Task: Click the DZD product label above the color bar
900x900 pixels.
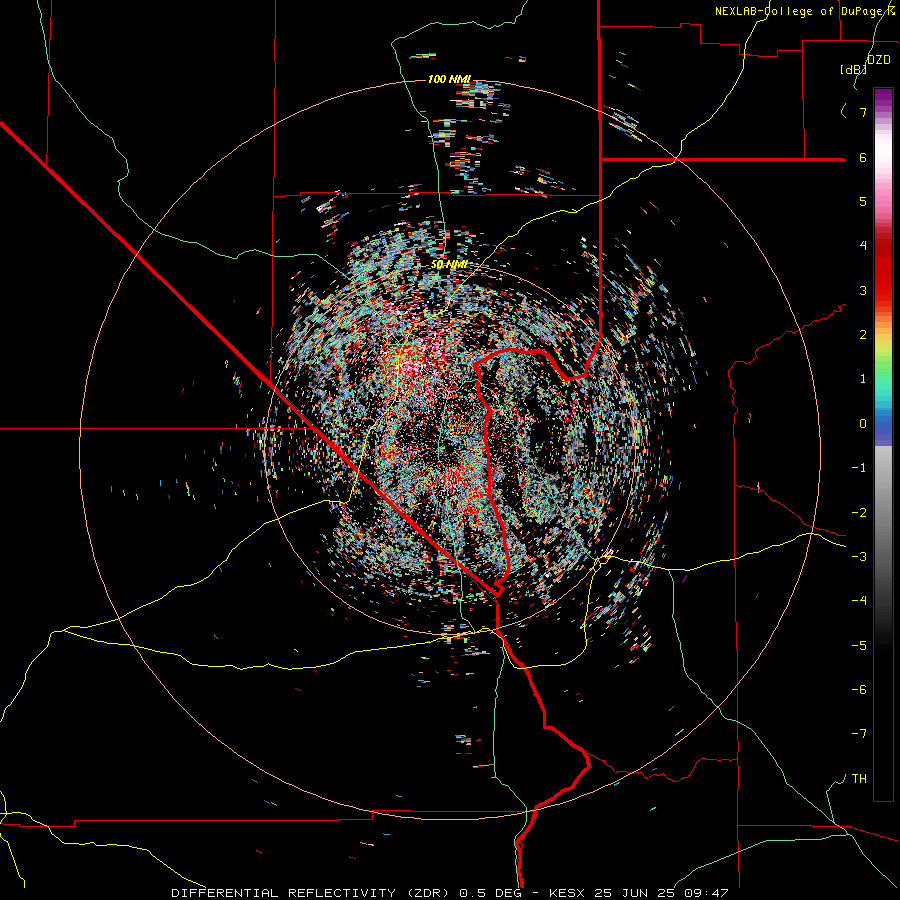Action: 879,59
